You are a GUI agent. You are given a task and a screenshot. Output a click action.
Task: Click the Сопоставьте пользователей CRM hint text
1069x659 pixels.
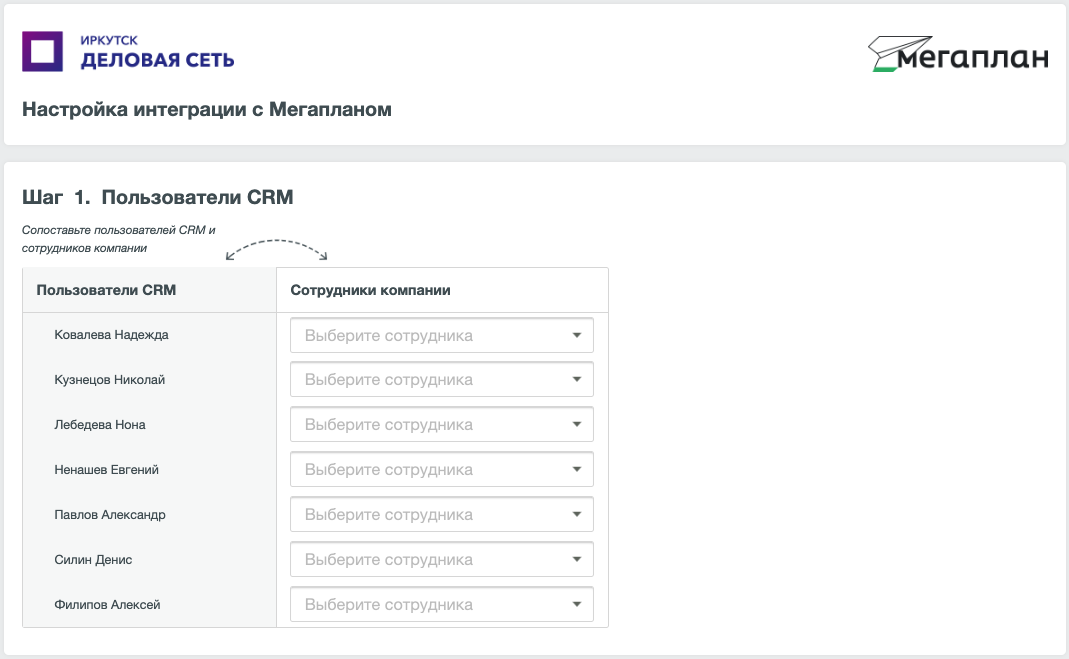point(119,239)
